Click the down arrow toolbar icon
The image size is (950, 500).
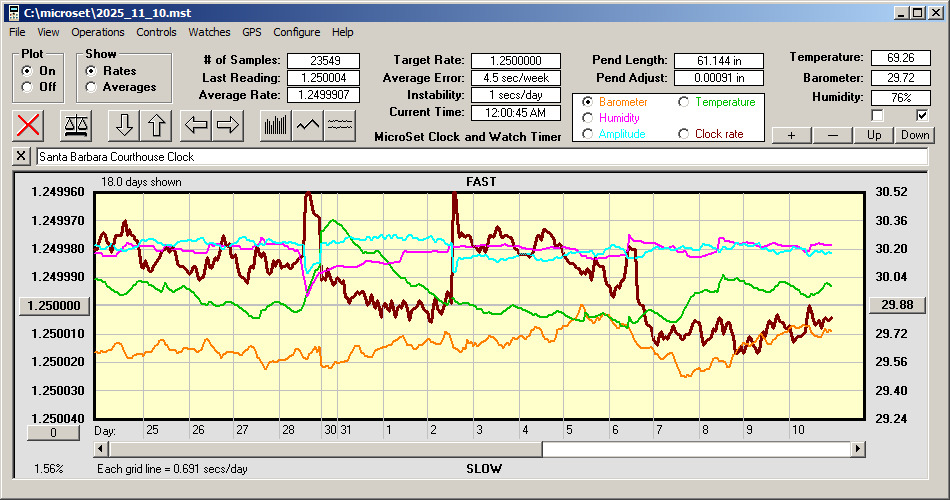124,125
